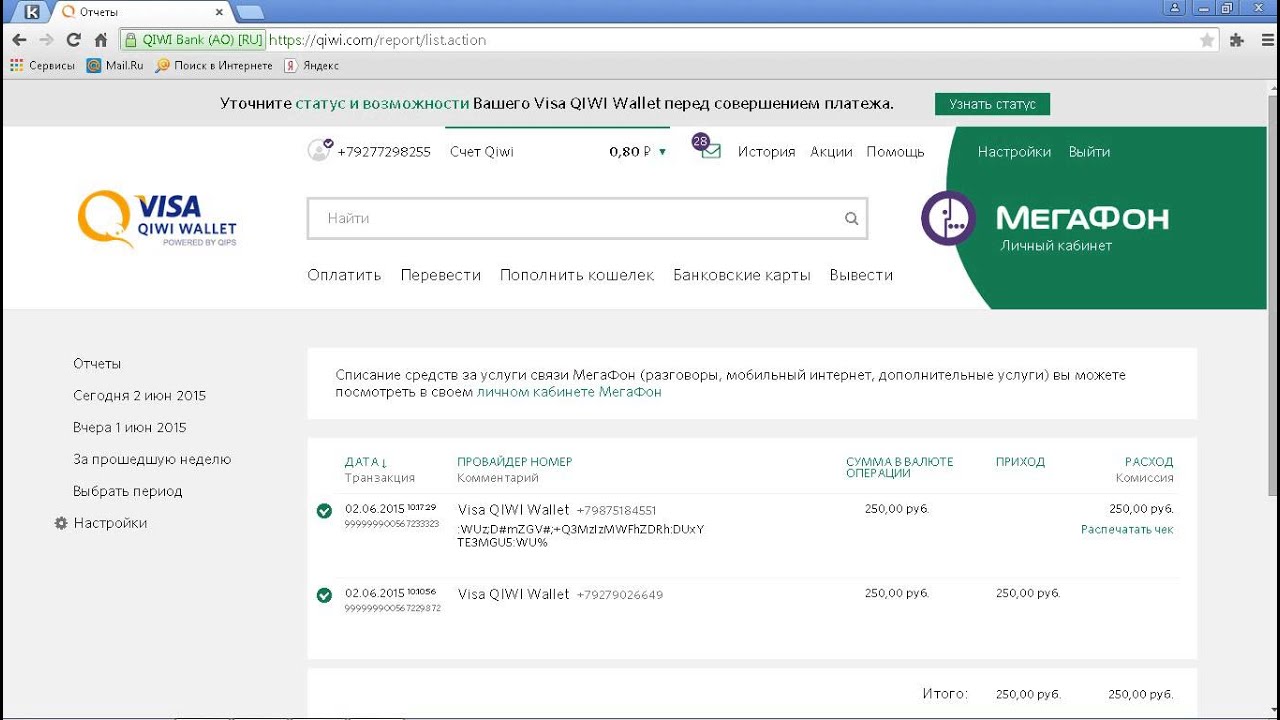Viewport: 1280px width, 720px height.
Task: Click the Итого: total label
Action: (944, 694)
